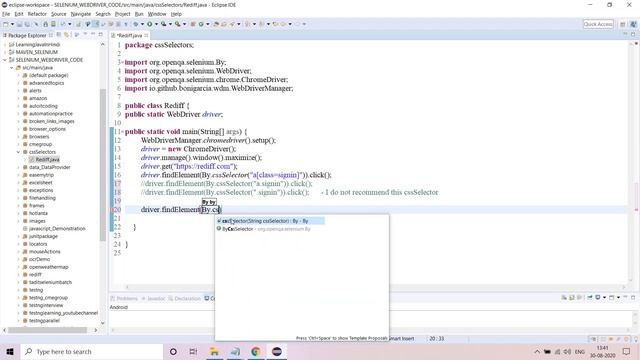Click the Save All toolbar icon
This screenshot has height=360, width=640.
point(27,24)
